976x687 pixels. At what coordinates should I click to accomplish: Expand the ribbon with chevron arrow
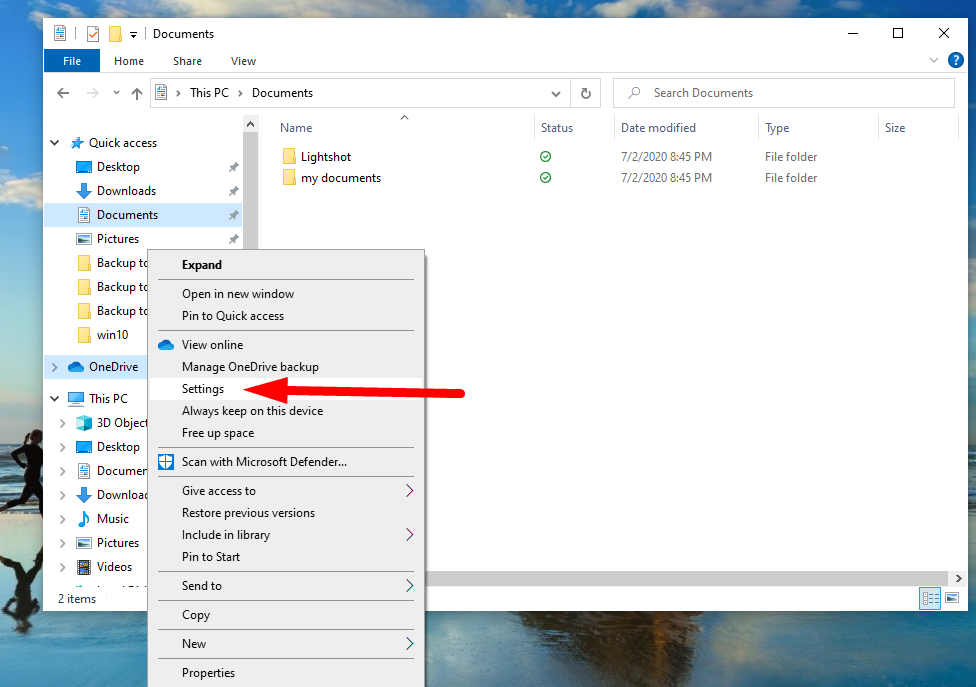pos(936,61)
